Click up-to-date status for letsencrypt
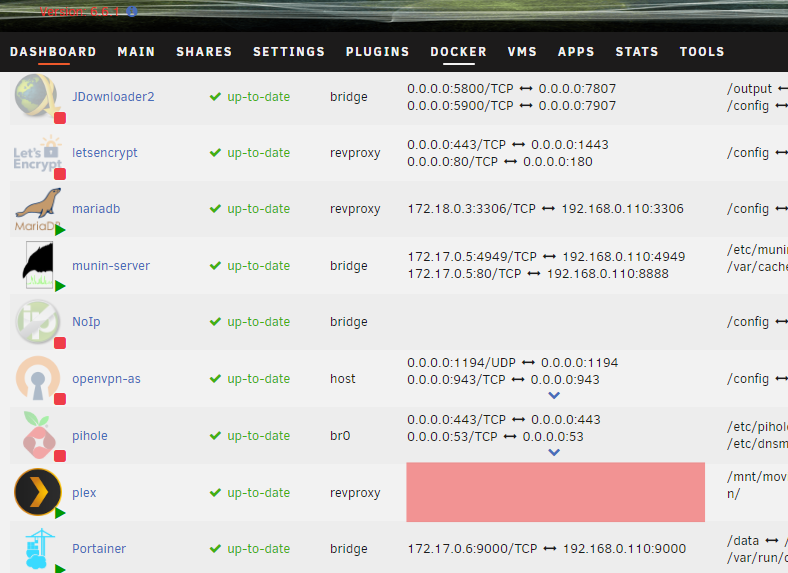 coord(250,153)
